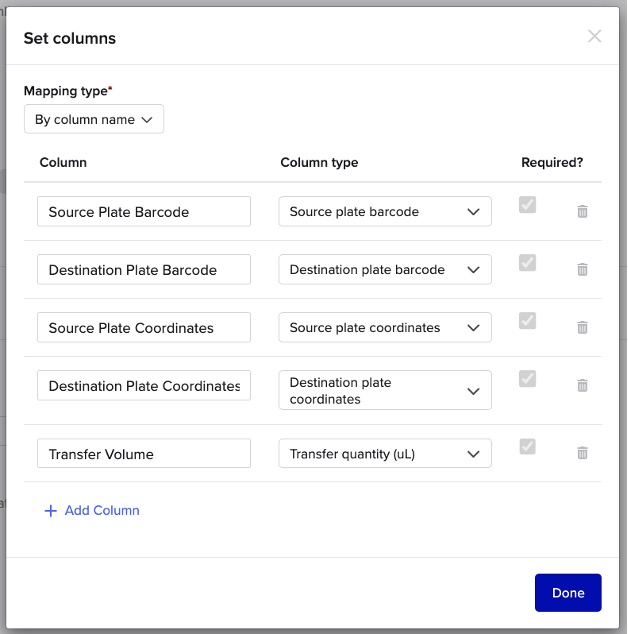The image size is (628, 634).
Task: Click trash icon for Destination Plate Barcode
Action: tap(582, 270)
